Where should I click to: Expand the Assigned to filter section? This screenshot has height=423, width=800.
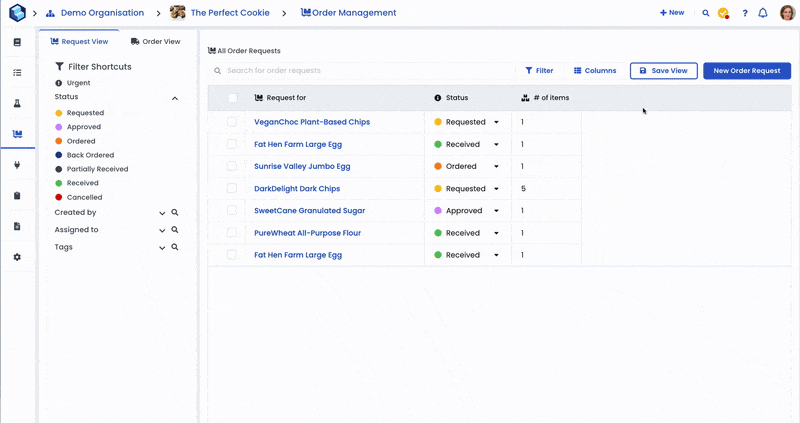[162, 230]
